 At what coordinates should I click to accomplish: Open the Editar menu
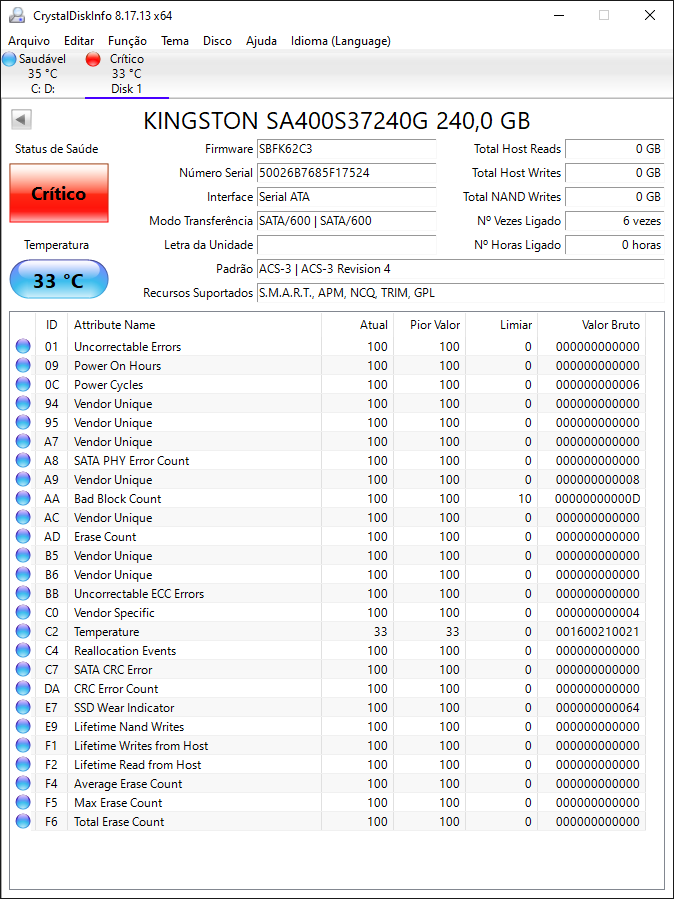[x=79, y=41]
